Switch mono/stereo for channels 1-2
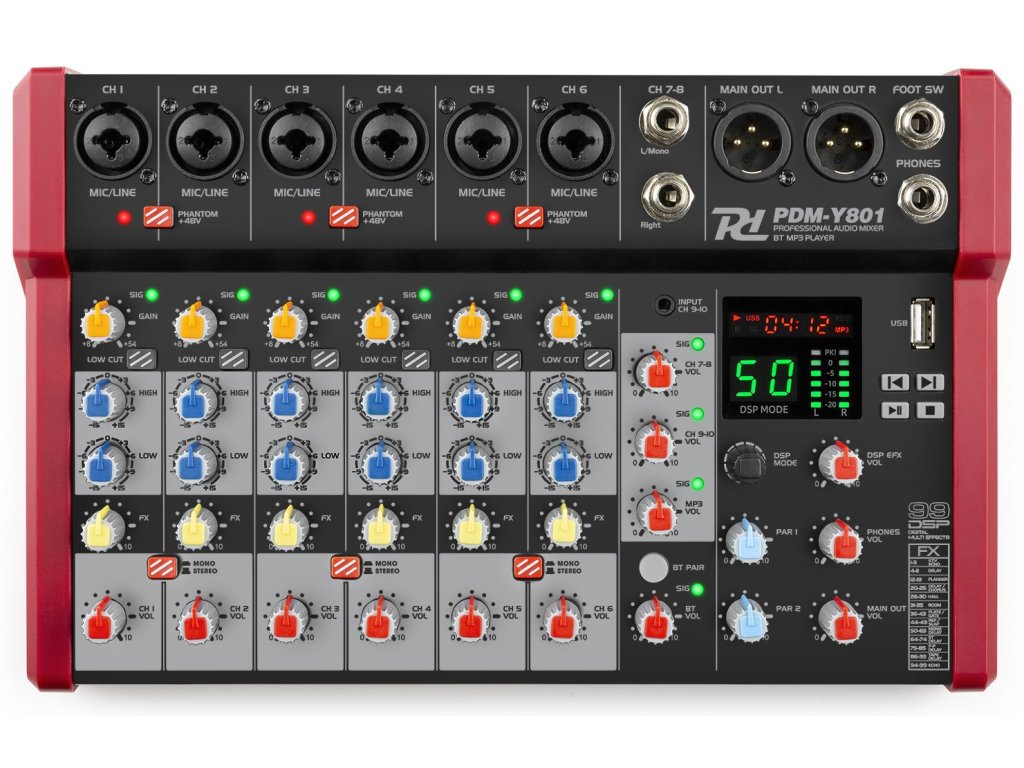The image size is (1024, 768). (x=161, y=566)
